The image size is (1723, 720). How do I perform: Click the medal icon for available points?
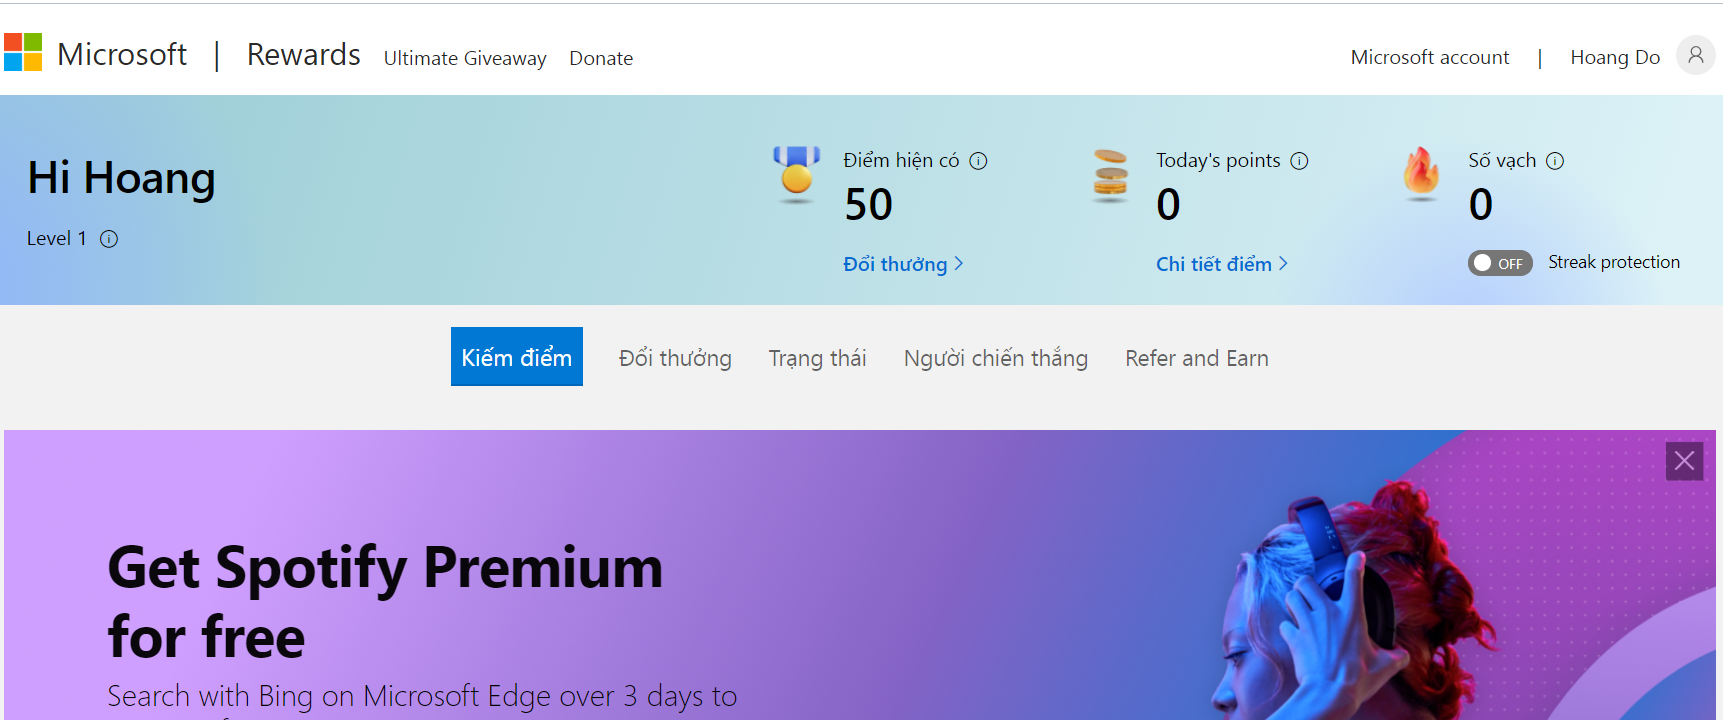click(x=796, y=173)
